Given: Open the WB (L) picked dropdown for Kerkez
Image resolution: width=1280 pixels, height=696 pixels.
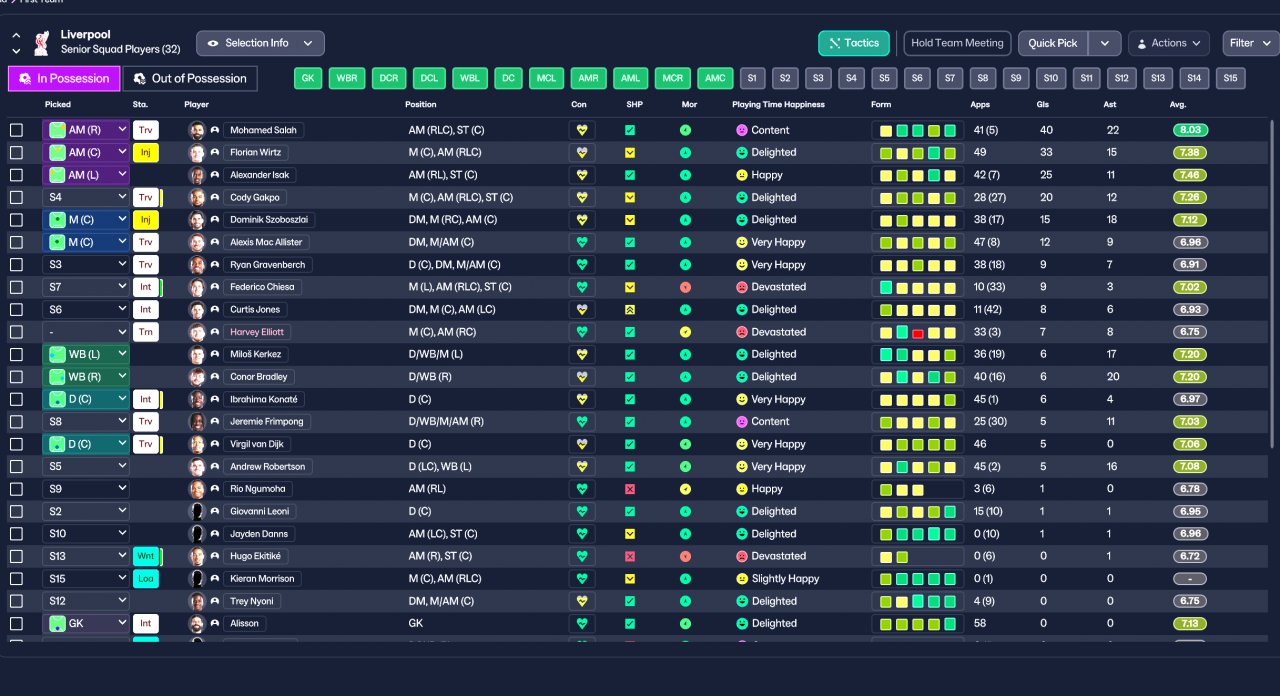Looking at the screenshot, I should (x=86, y=354).
